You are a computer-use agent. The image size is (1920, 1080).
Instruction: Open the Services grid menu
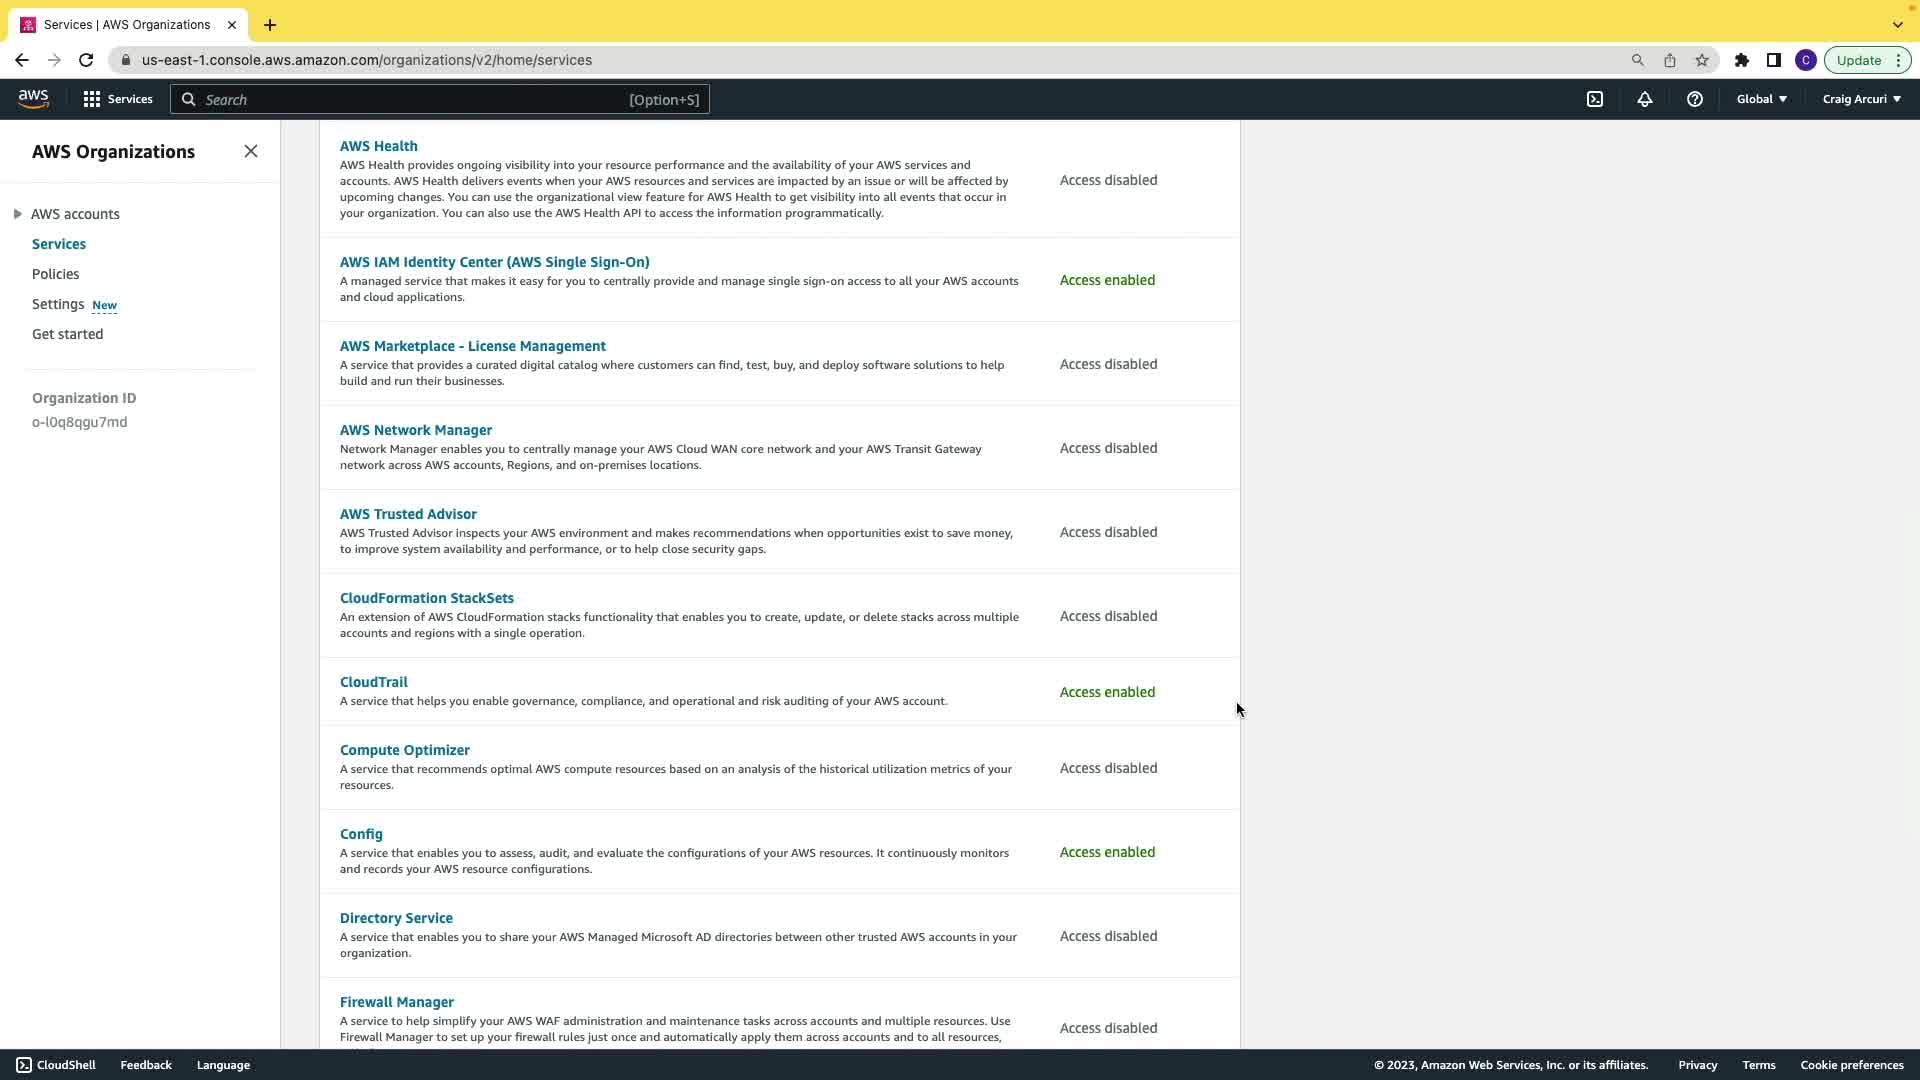coord(118,99)
